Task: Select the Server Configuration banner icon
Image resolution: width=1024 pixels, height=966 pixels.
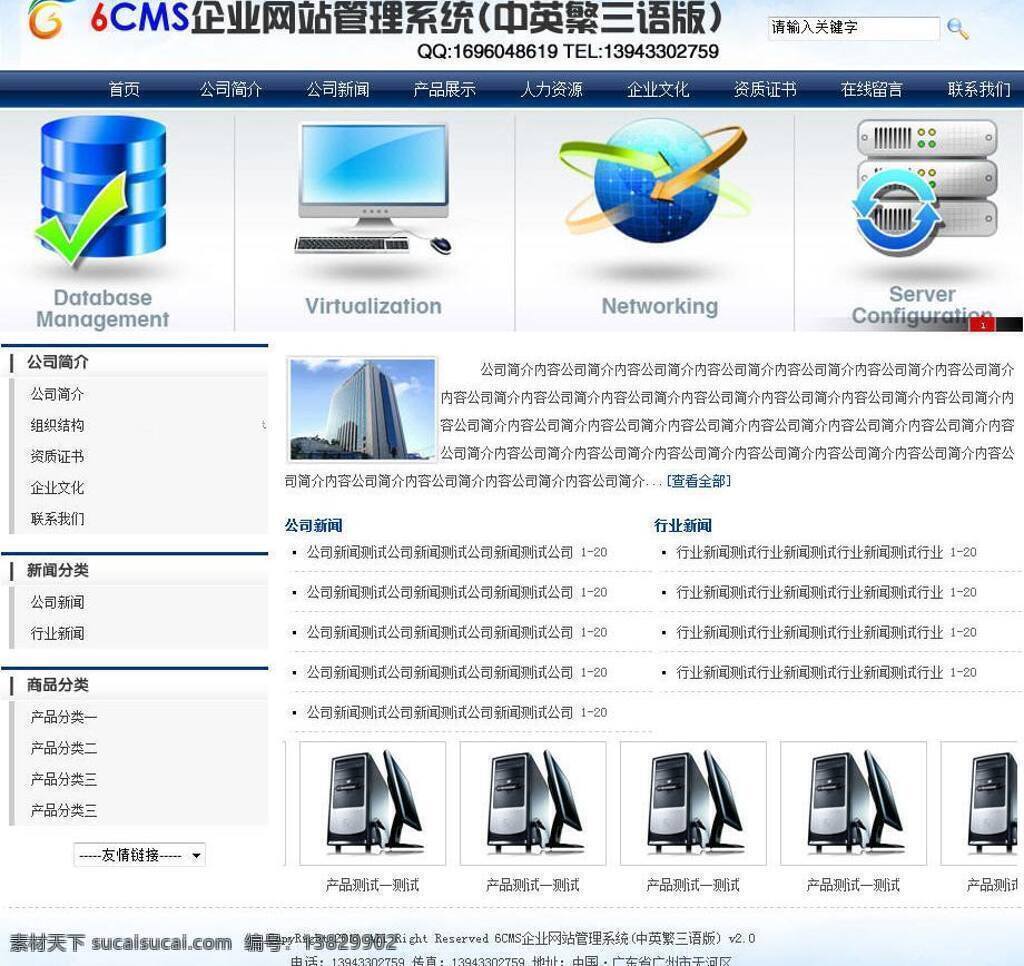Action: 925,187
